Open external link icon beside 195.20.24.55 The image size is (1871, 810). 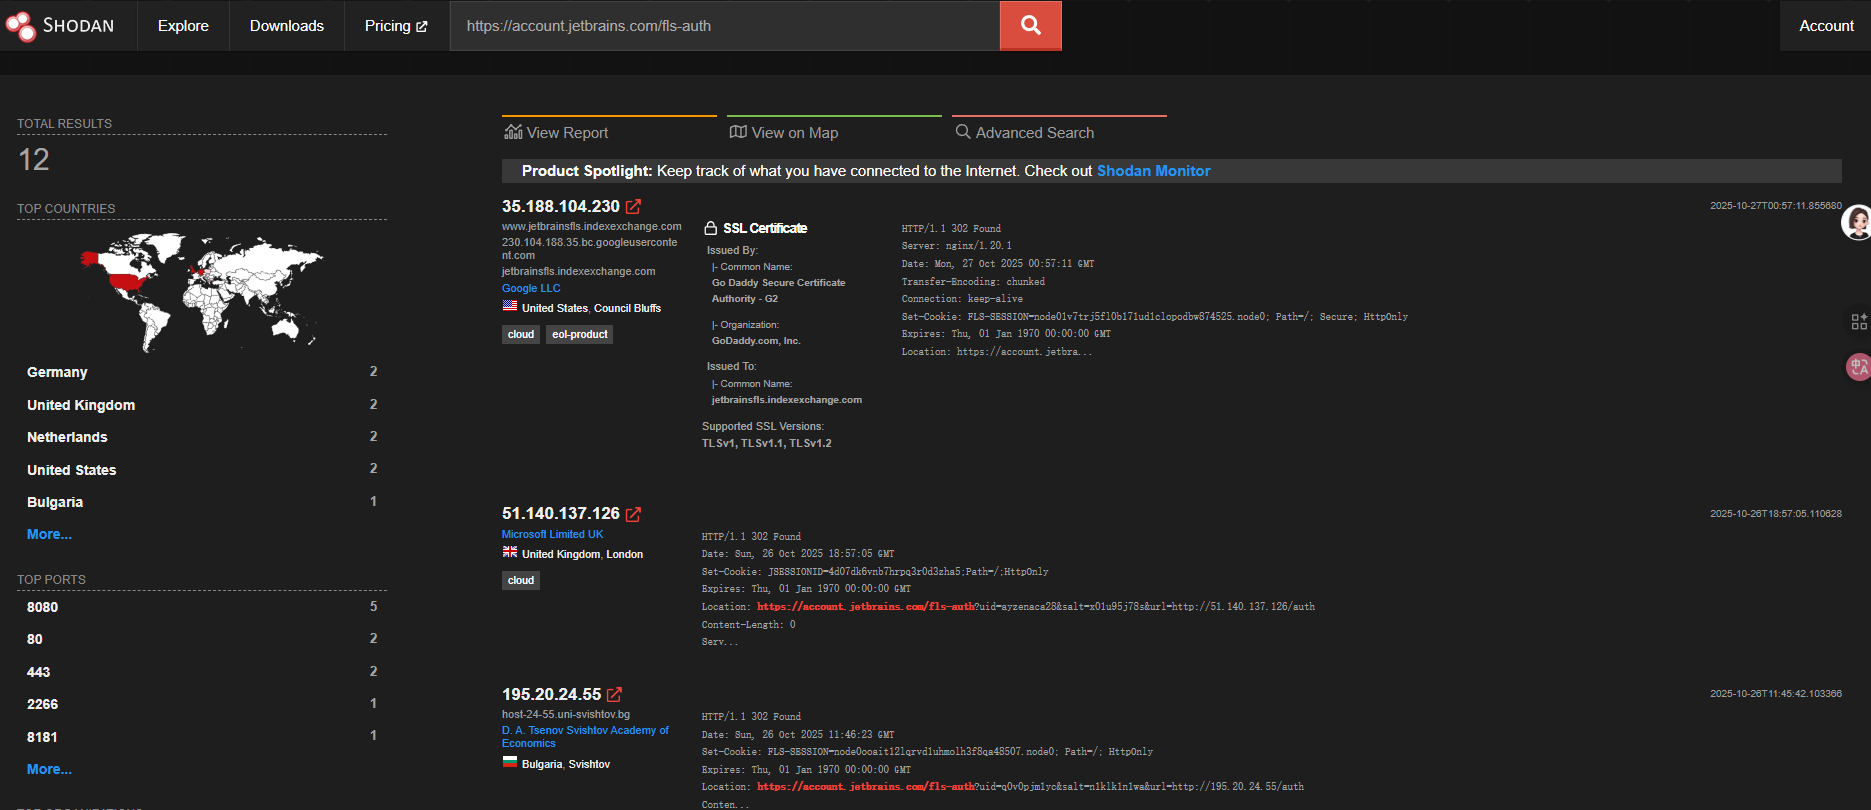click(x=614, y=695)
